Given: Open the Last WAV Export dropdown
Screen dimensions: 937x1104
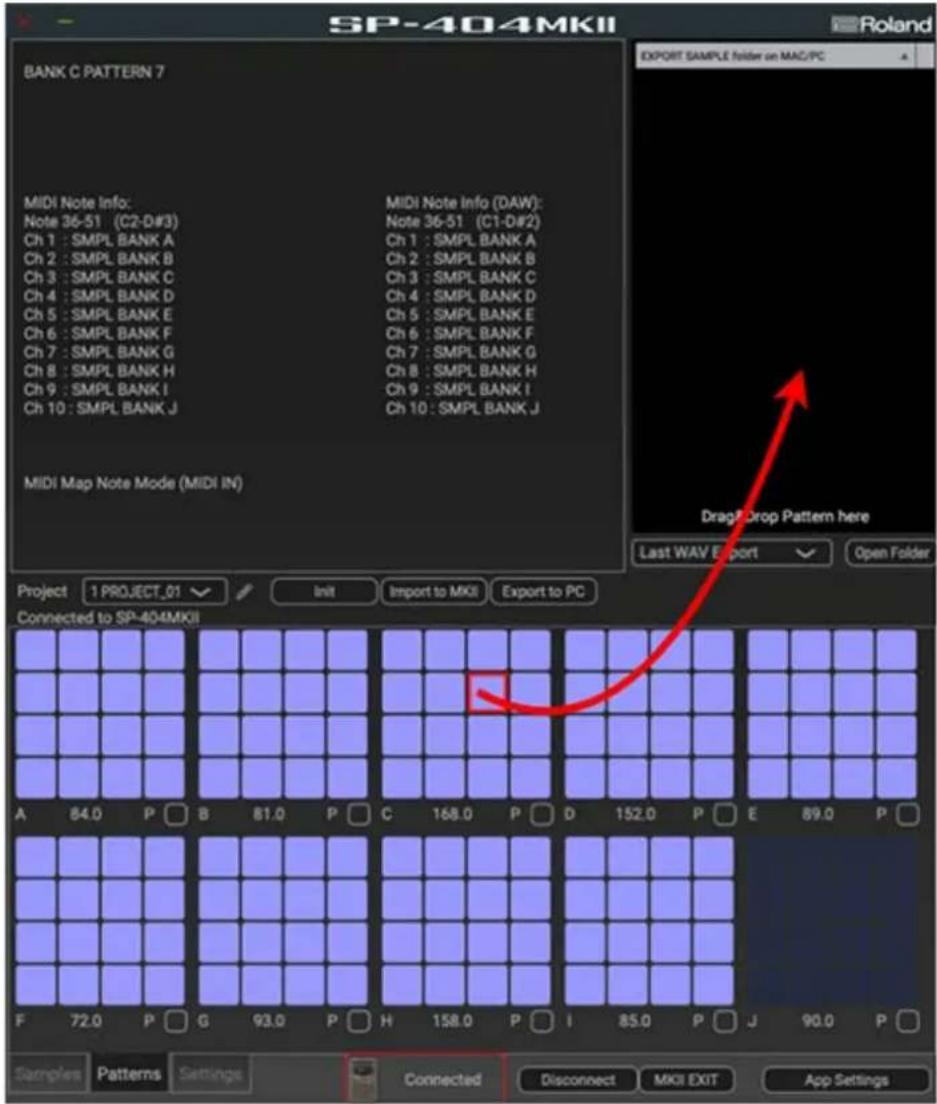Looking at the screenshot, I should point(731,553).
